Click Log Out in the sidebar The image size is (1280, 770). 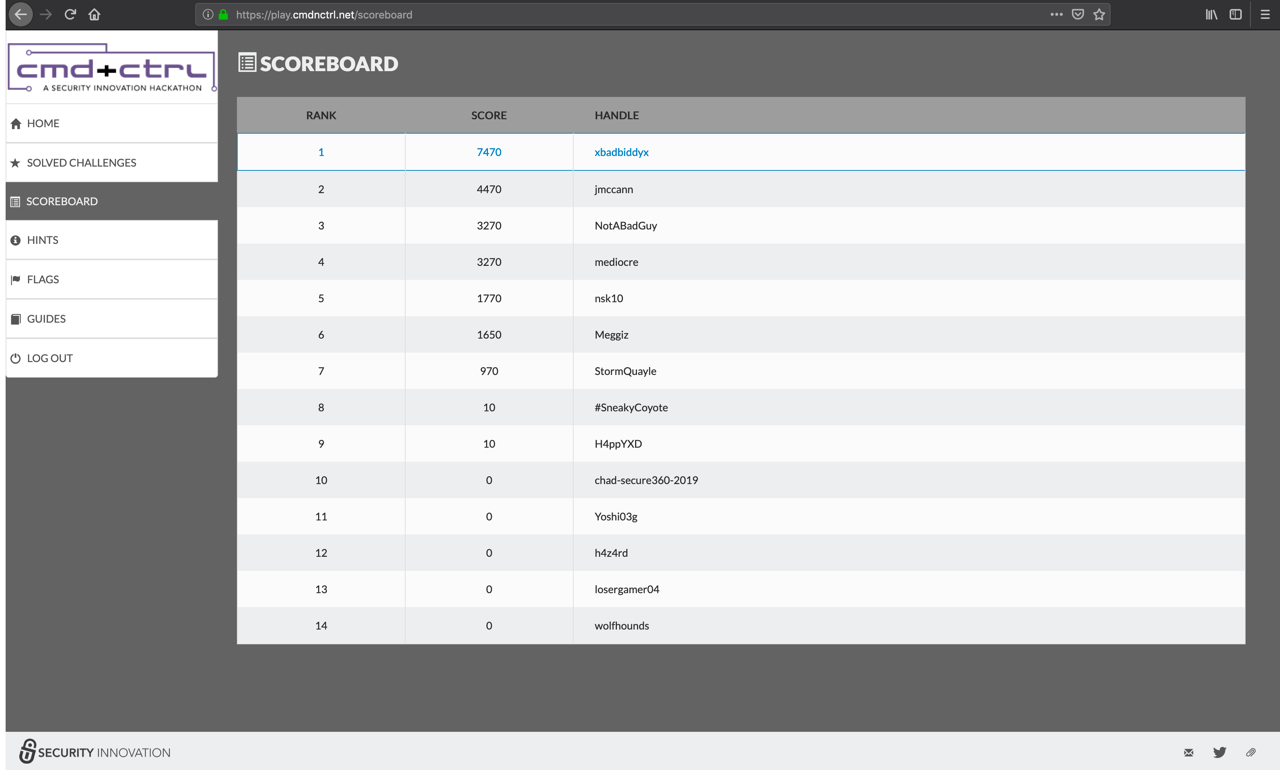click(x=50, y=358)
